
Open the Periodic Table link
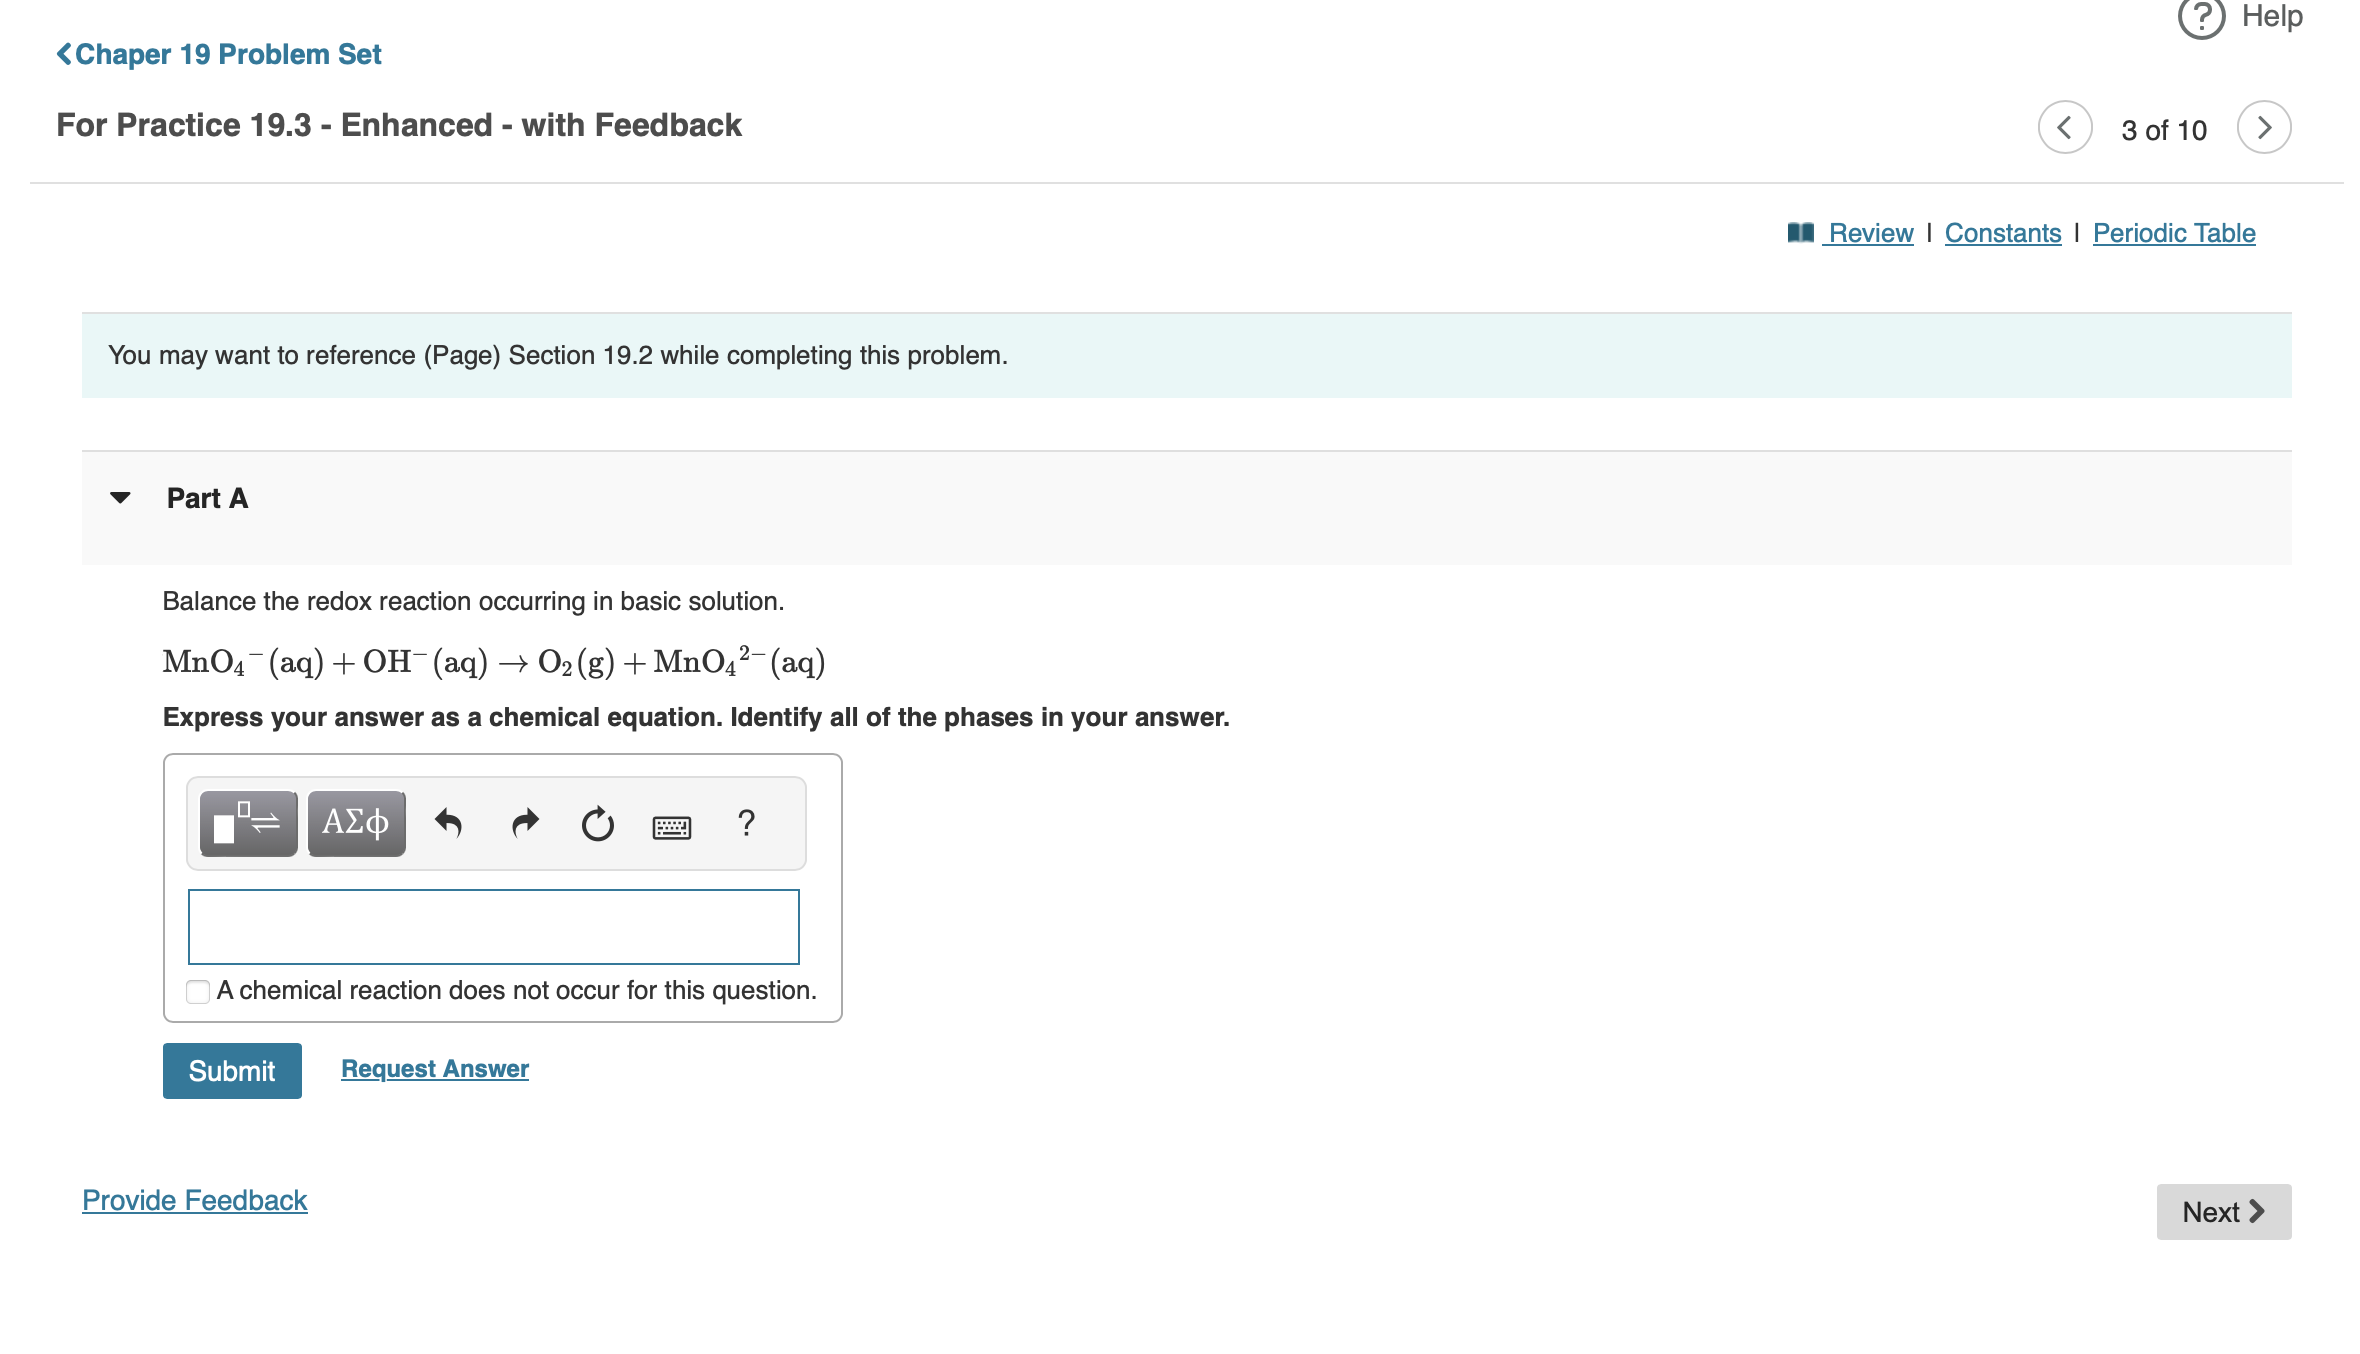2174,233
